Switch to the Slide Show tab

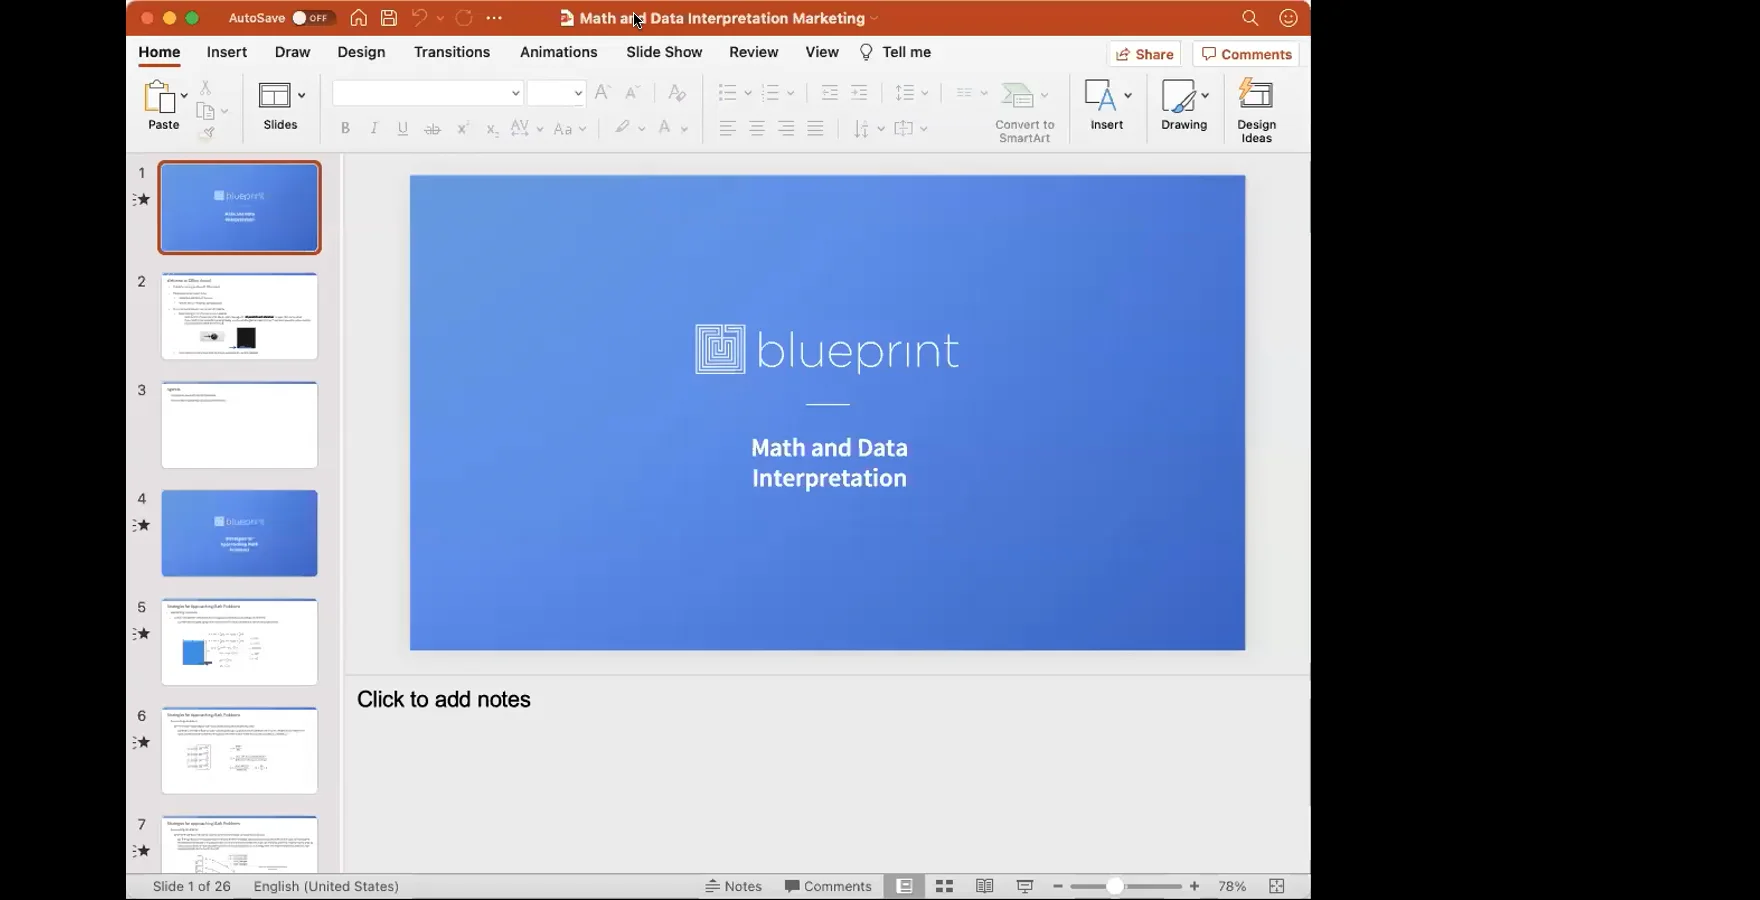[x=664, y=52]
